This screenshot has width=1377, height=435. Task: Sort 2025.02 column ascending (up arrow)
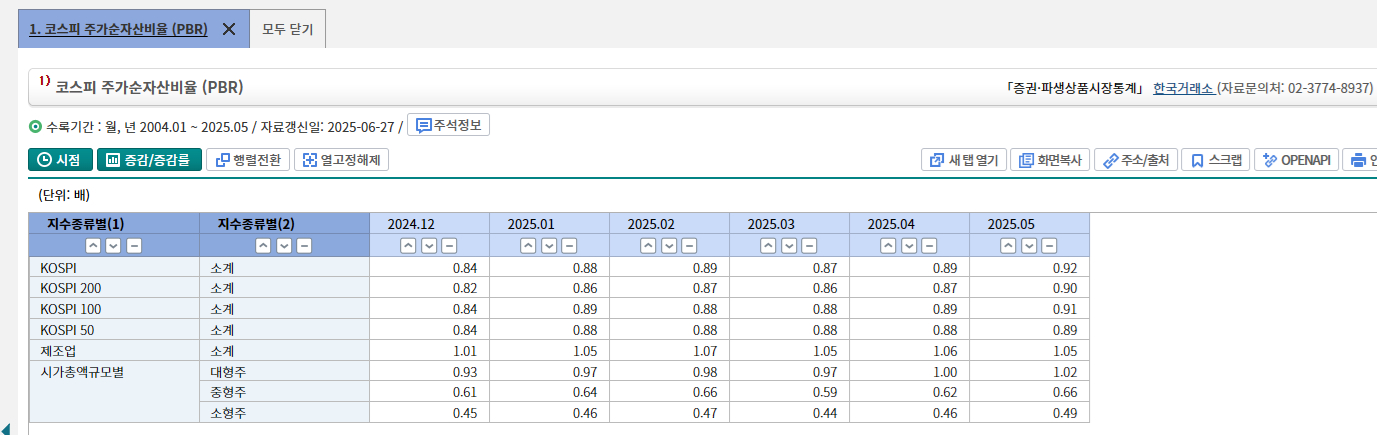648,246
